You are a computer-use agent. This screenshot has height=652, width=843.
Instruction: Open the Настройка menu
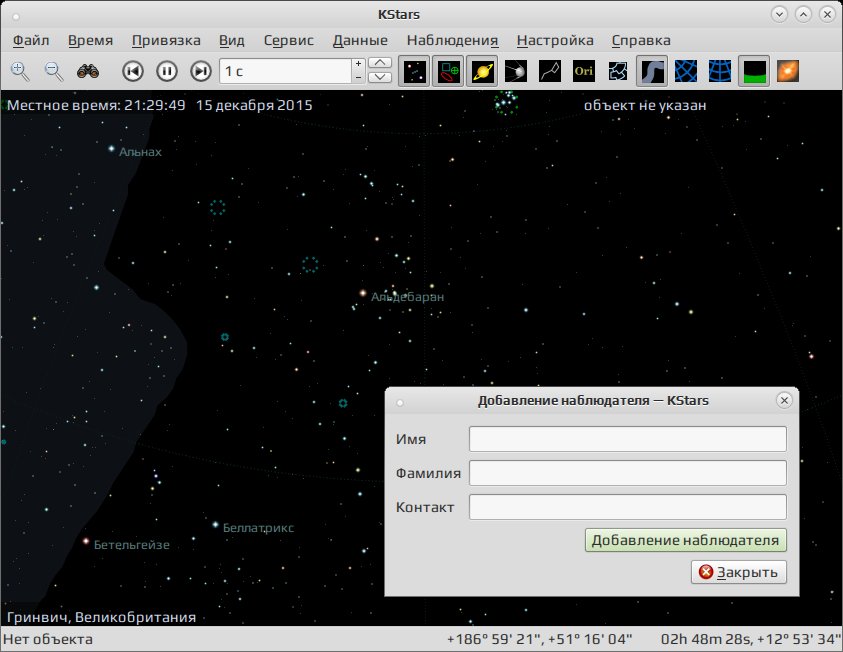[x=555, y=40]
